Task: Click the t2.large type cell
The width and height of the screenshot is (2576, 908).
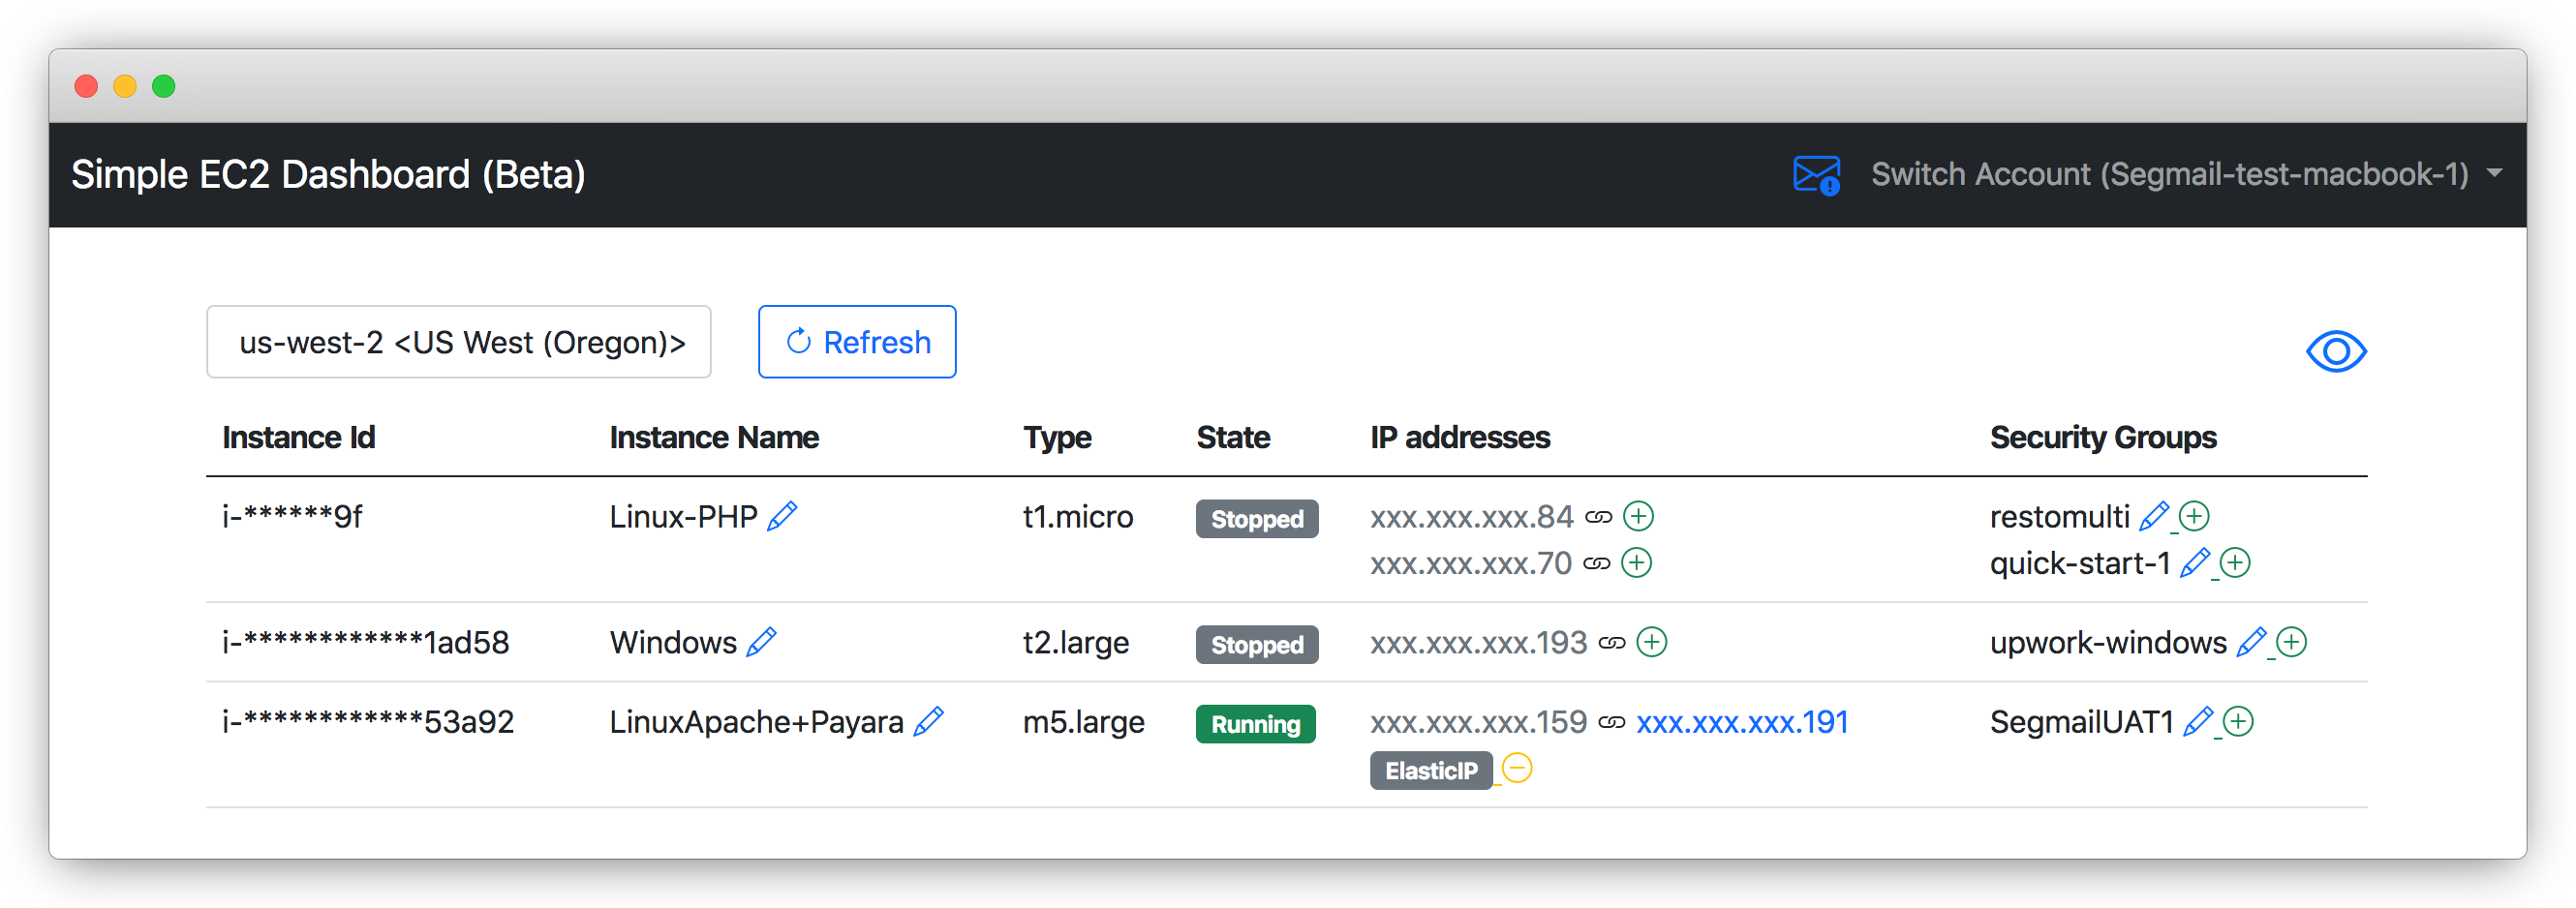Action: pos(1075,642)
